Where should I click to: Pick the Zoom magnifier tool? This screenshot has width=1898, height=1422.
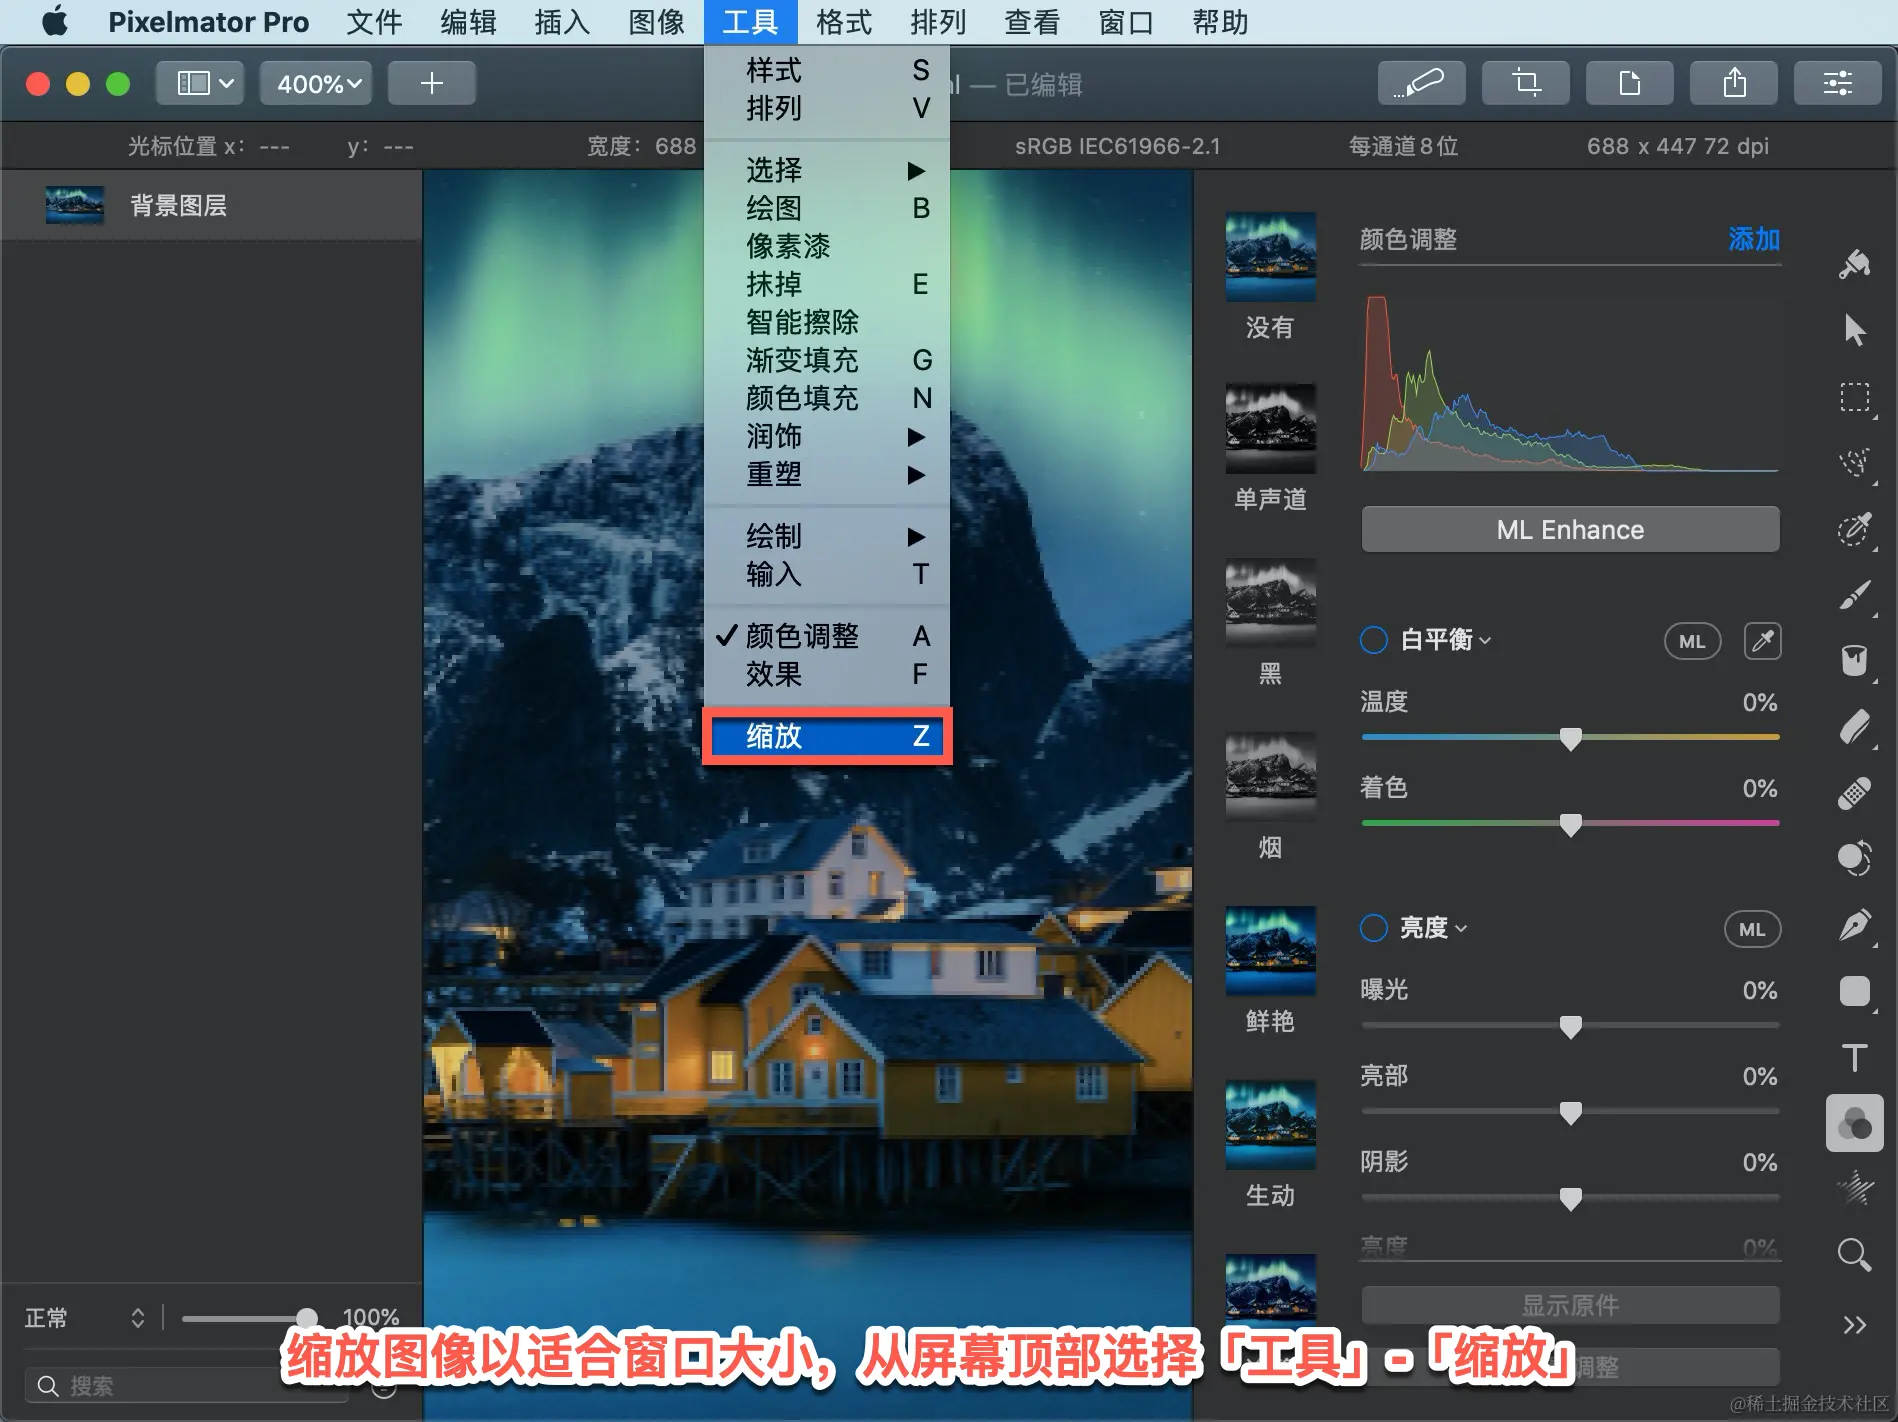point(1855,1254)
